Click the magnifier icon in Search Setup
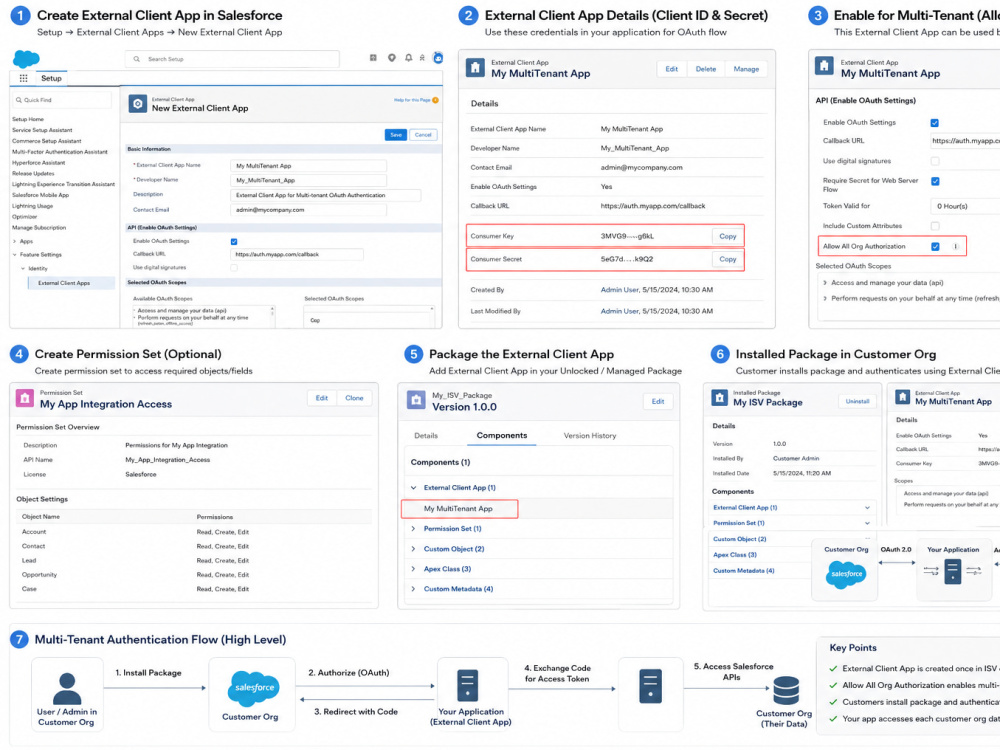The image size is (1000, 750). [136, 59]
